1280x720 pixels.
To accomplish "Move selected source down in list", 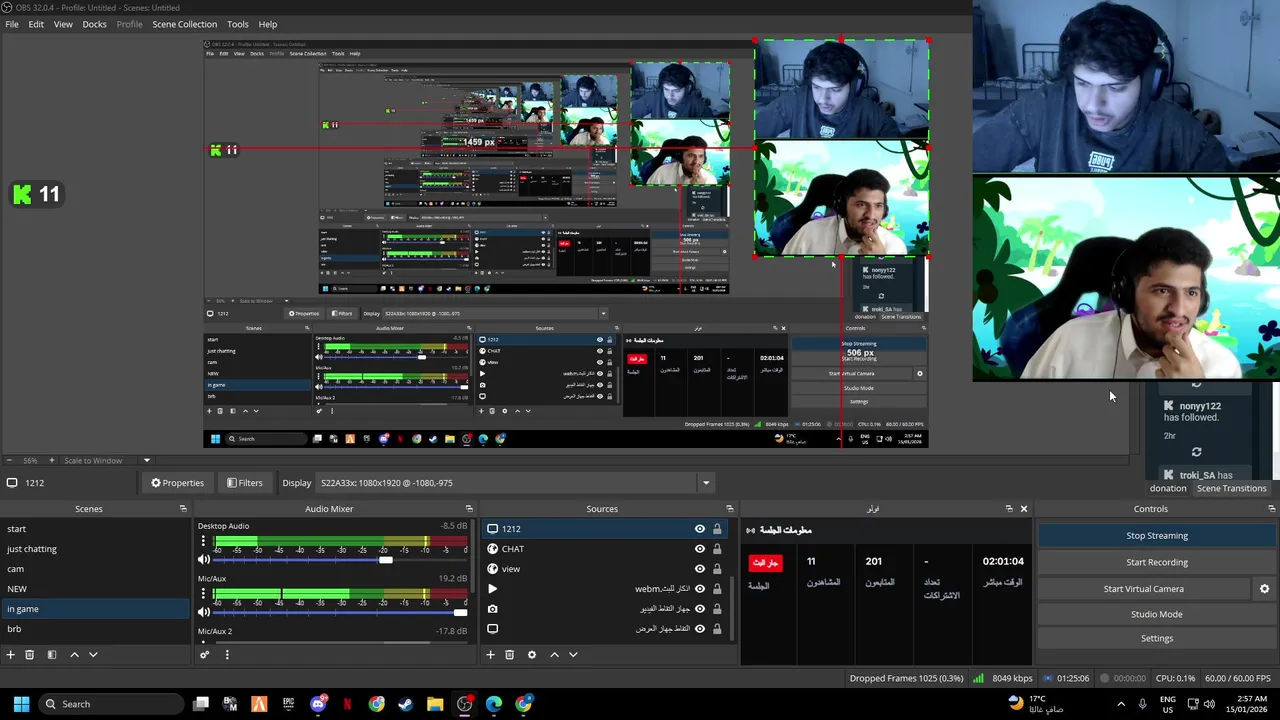I will [x=573, y=654].
